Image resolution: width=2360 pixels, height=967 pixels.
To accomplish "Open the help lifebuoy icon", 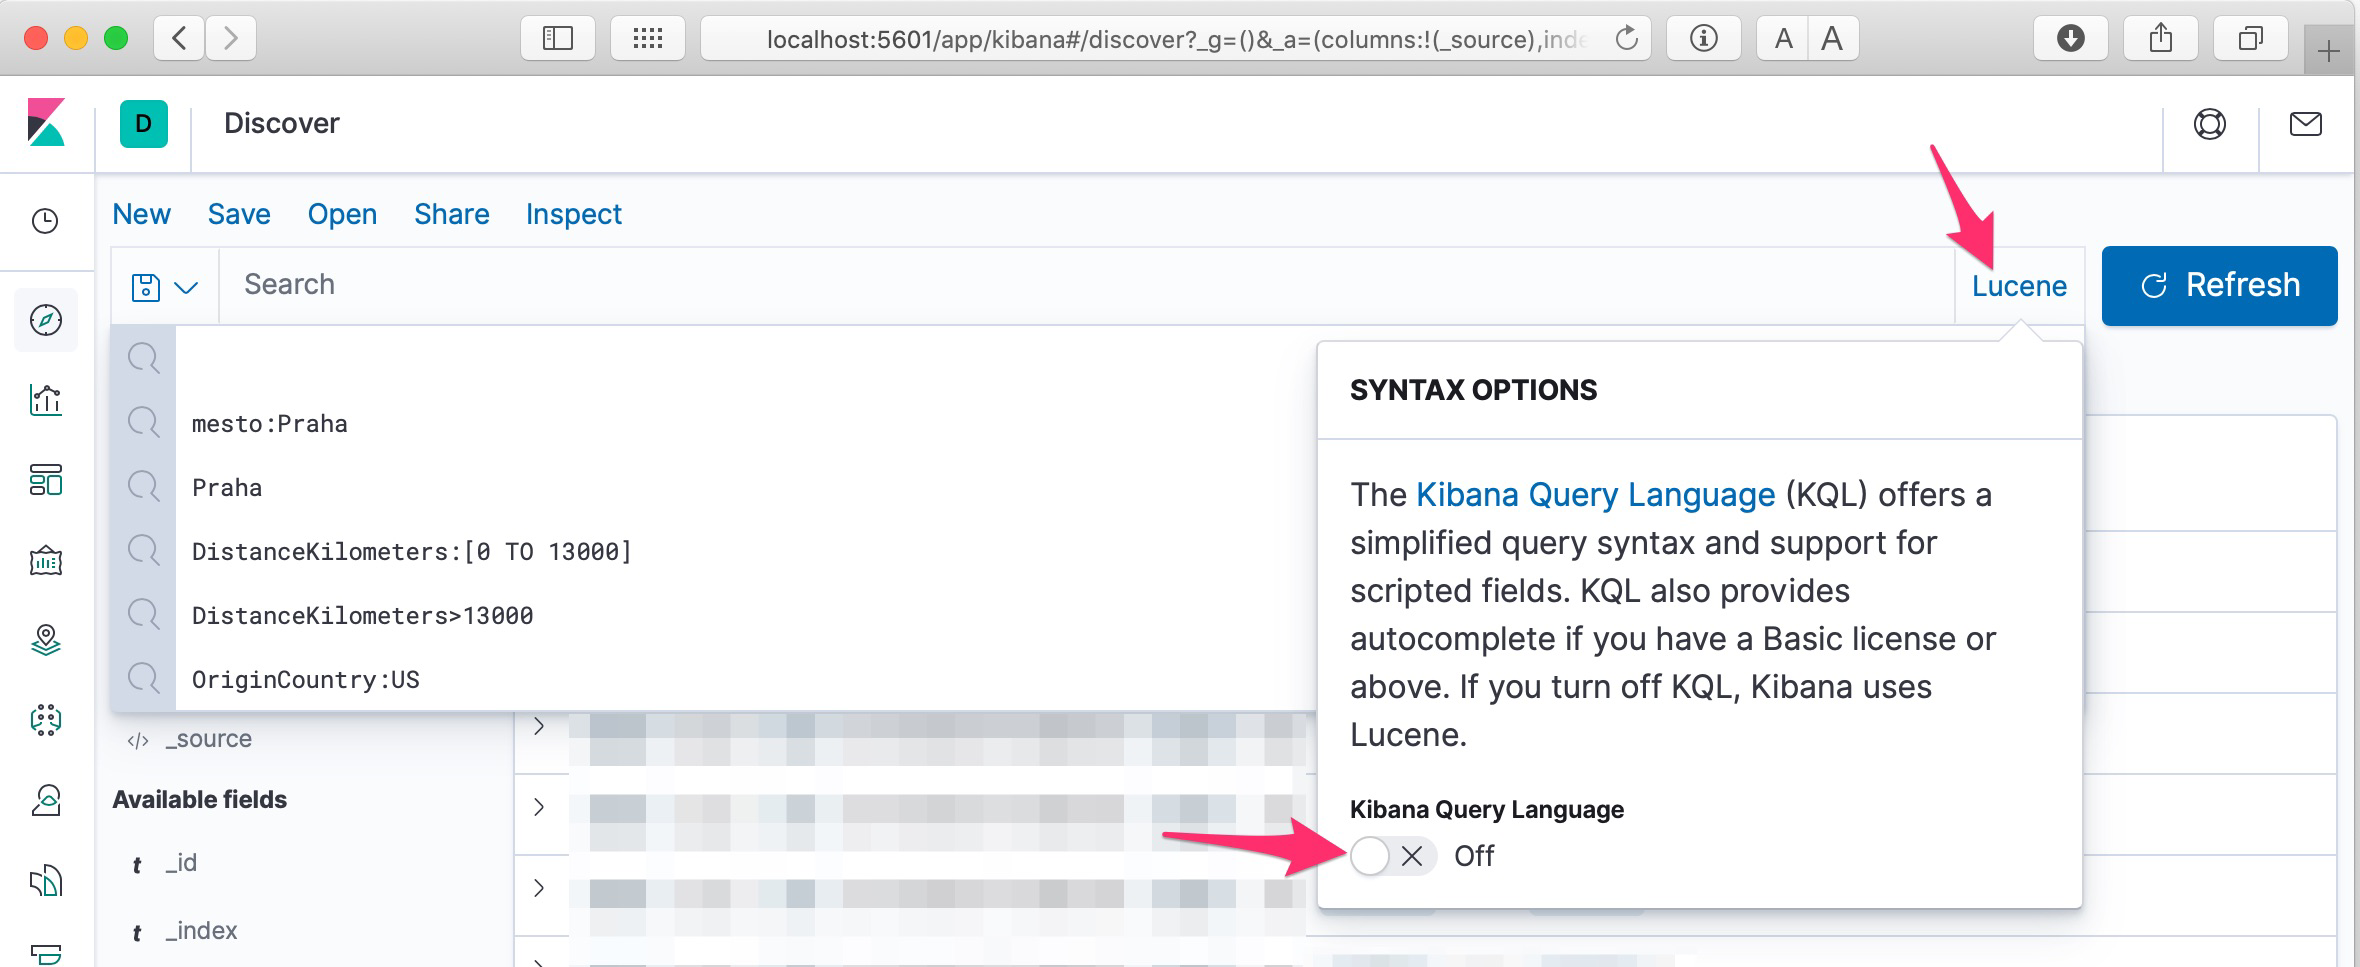I will [x=2209, y=124].
